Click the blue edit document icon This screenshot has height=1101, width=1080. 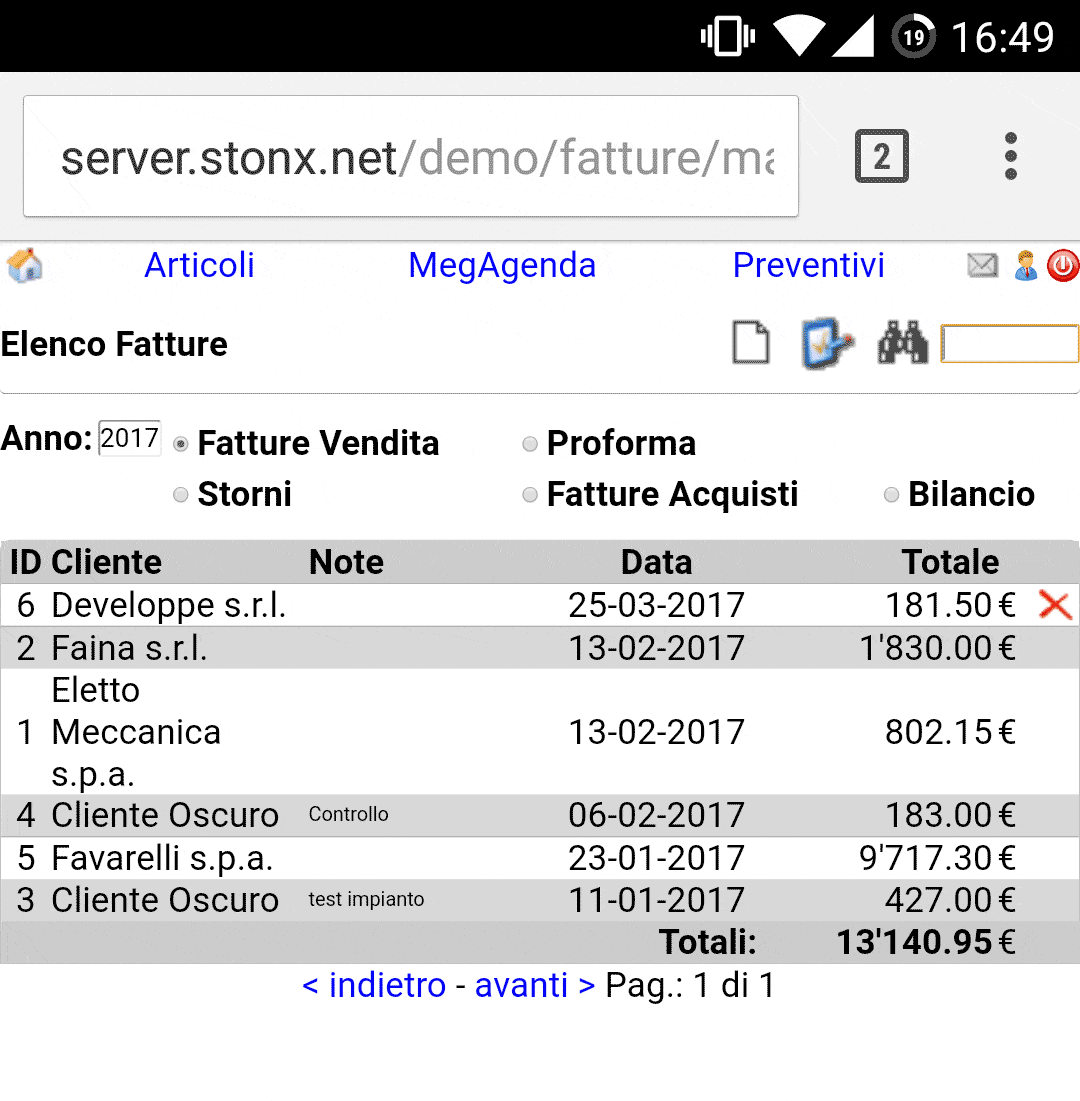click(x=827, y=343)
